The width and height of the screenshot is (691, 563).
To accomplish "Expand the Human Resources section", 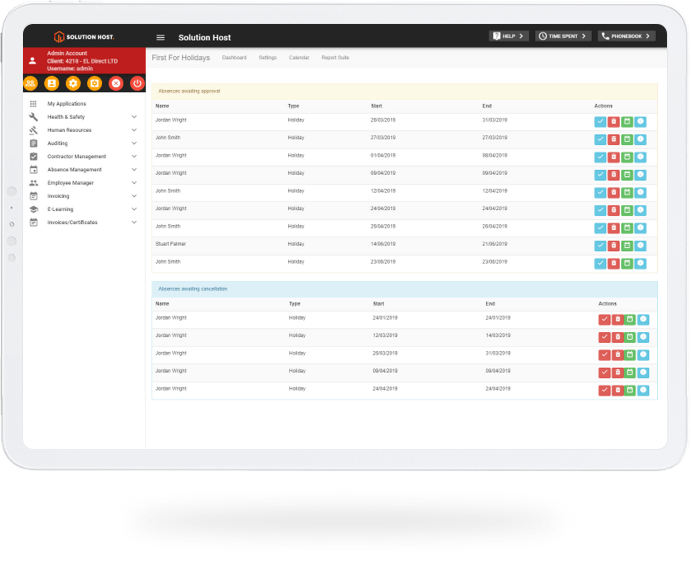I will coord(134,130).
